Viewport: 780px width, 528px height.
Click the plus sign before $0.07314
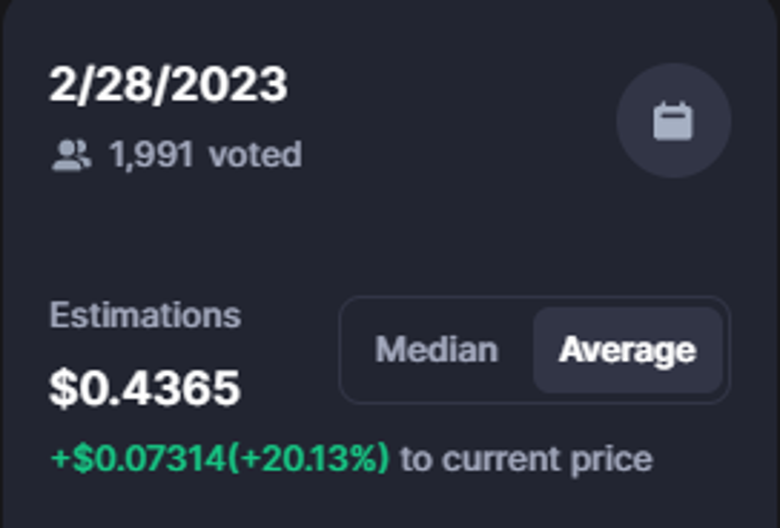(58, 459)
